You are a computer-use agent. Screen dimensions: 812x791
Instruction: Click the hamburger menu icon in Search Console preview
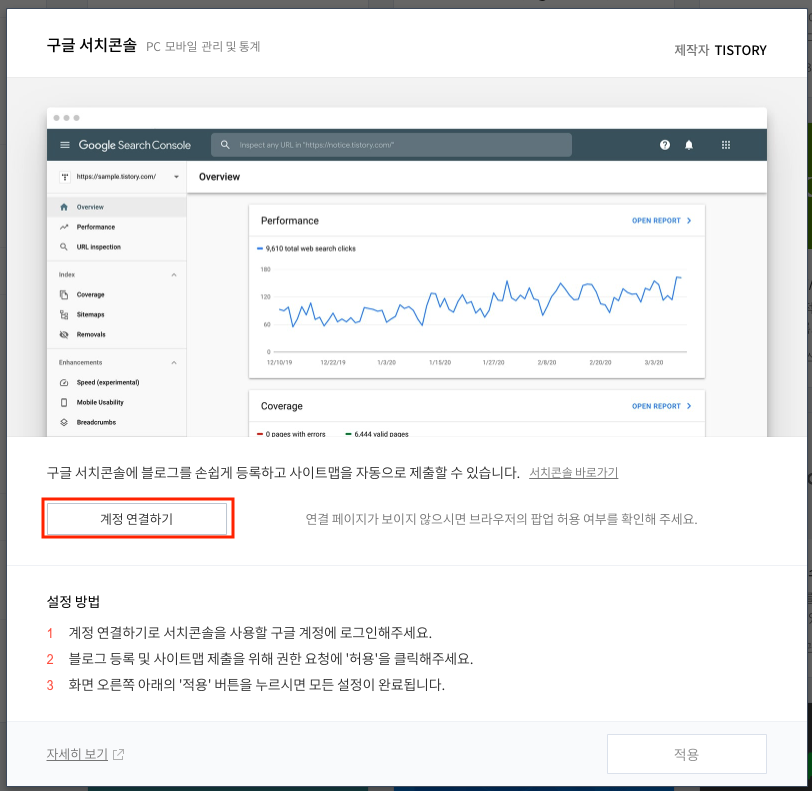tap(65, 145)
